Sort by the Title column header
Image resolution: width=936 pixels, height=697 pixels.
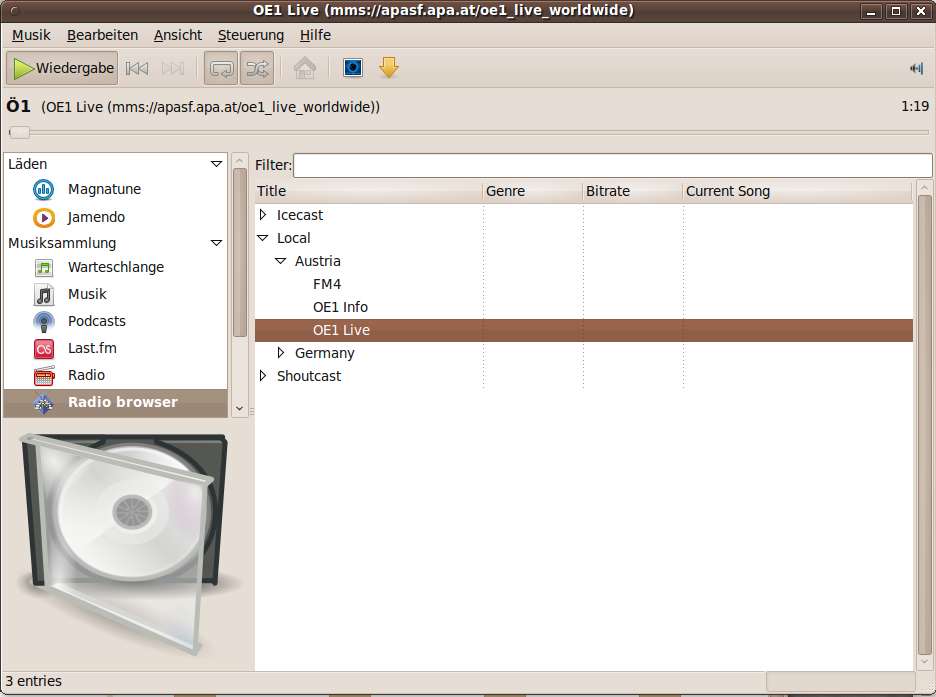coord(368,192)
